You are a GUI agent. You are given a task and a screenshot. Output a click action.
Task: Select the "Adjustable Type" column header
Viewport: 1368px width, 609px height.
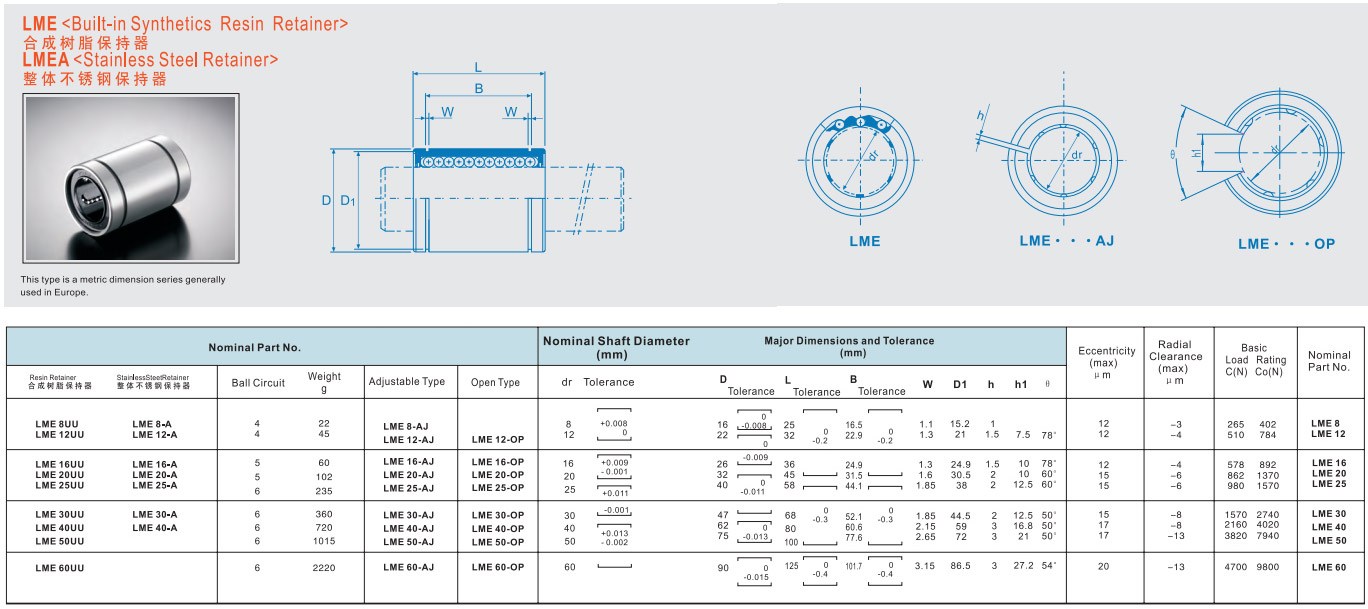click(x=407, y=382)
